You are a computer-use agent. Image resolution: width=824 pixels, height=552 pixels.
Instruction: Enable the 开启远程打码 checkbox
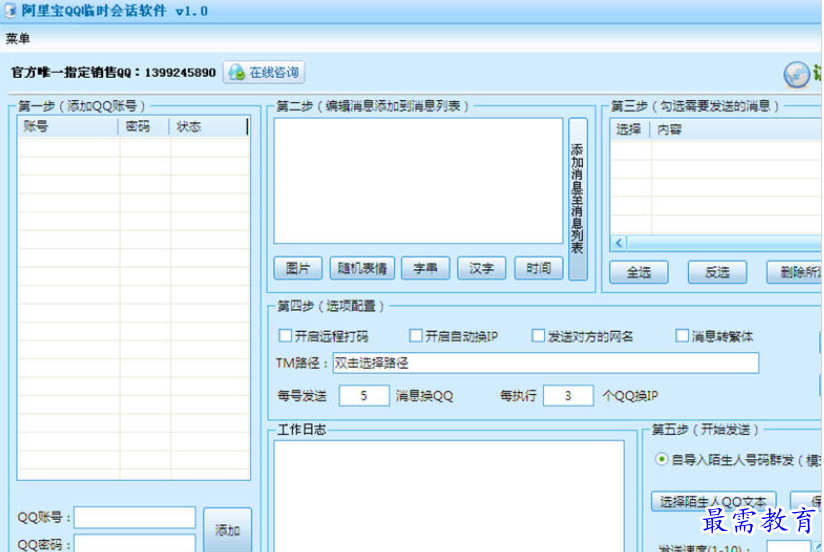pyautogui.click(x=285, y=335)
